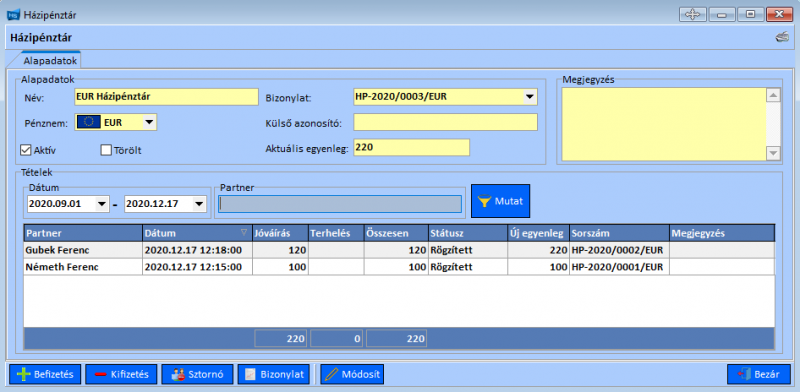
Task: Sort by the Dátum column header
Action: pyautogui.click(x=197, y=233)
